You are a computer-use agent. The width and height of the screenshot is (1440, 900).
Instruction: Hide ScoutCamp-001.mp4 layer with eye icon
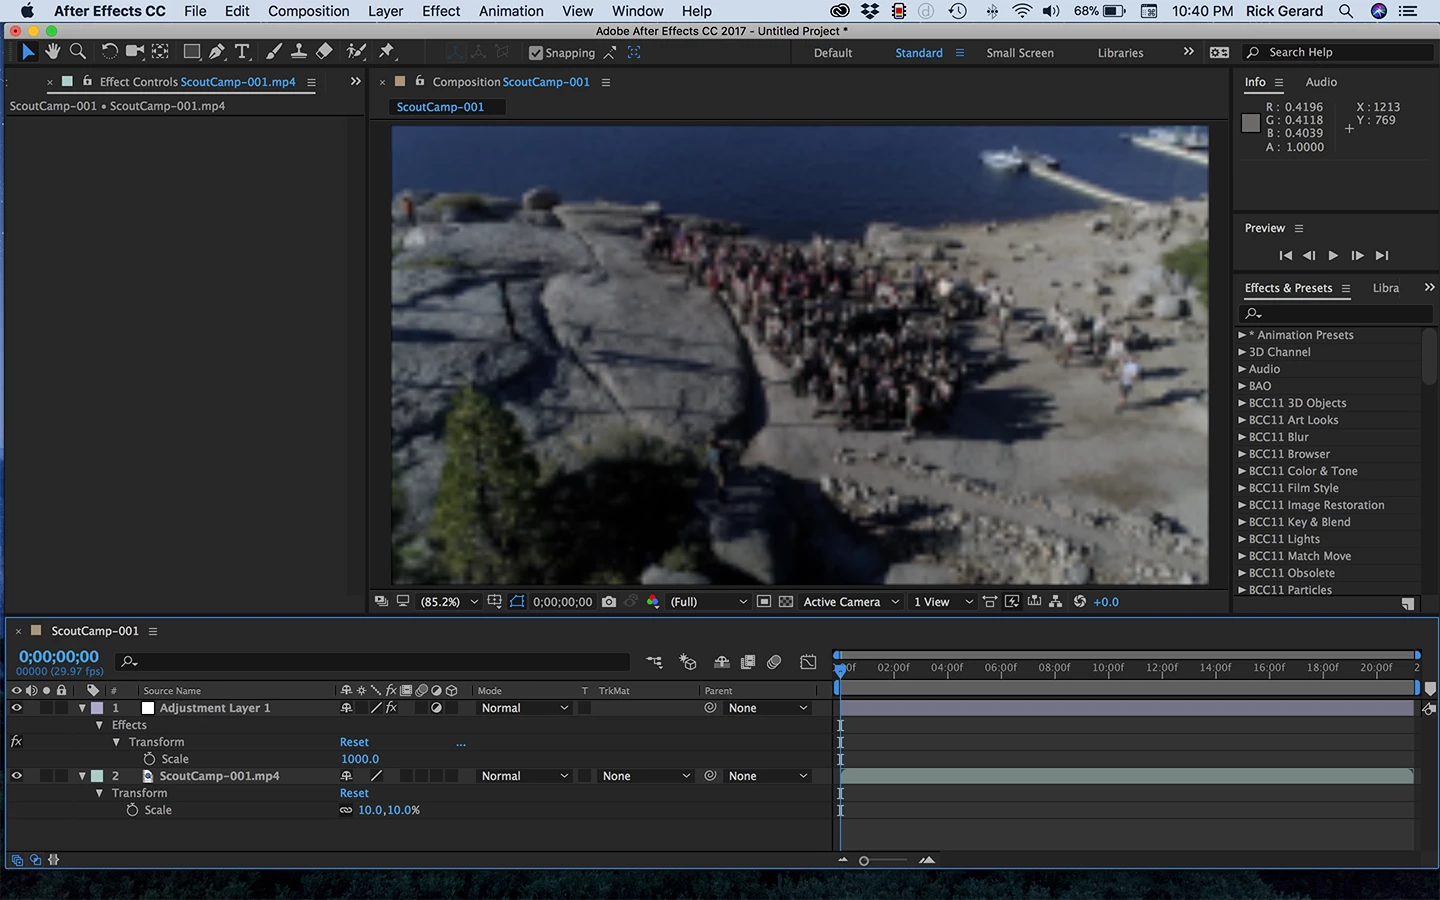pyautogui.click(x=16, y=776)
